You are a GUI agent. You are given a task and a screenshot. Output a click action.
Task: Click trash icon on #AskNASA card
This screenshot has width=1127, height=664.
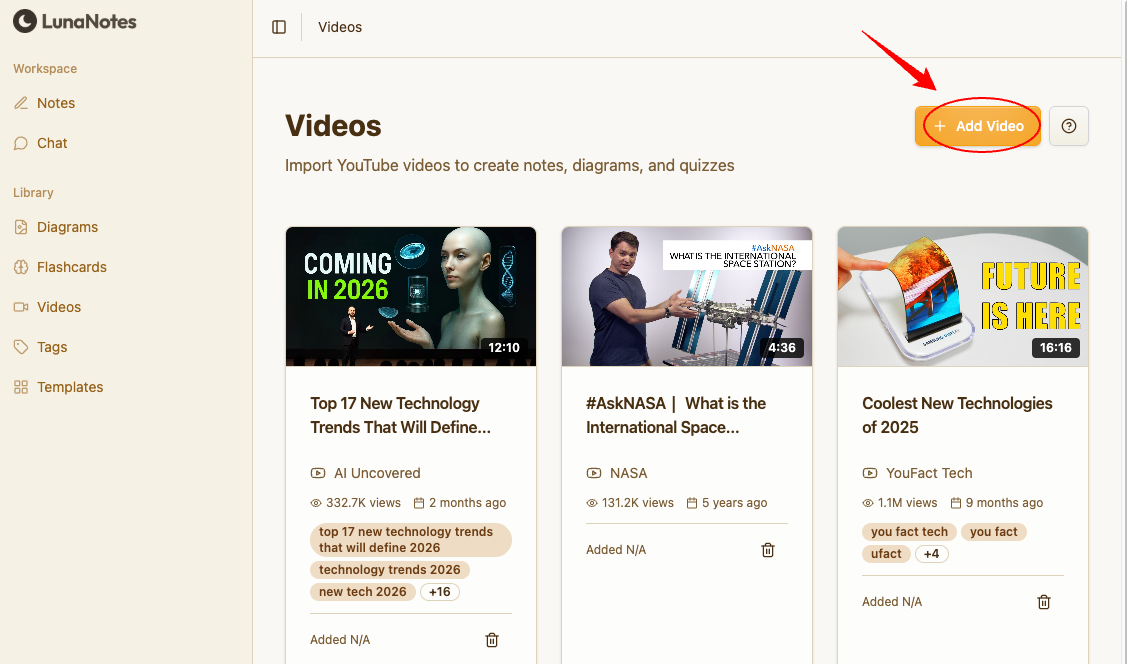point(768,550)
